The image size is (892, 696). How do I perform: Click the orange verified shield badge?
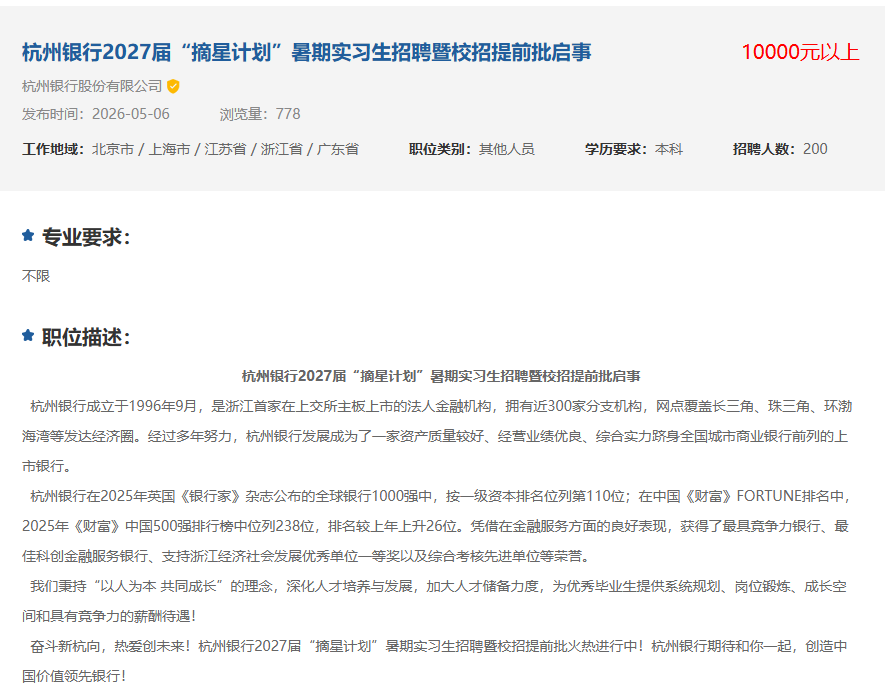pyautogui.click(x=173, y=87)
